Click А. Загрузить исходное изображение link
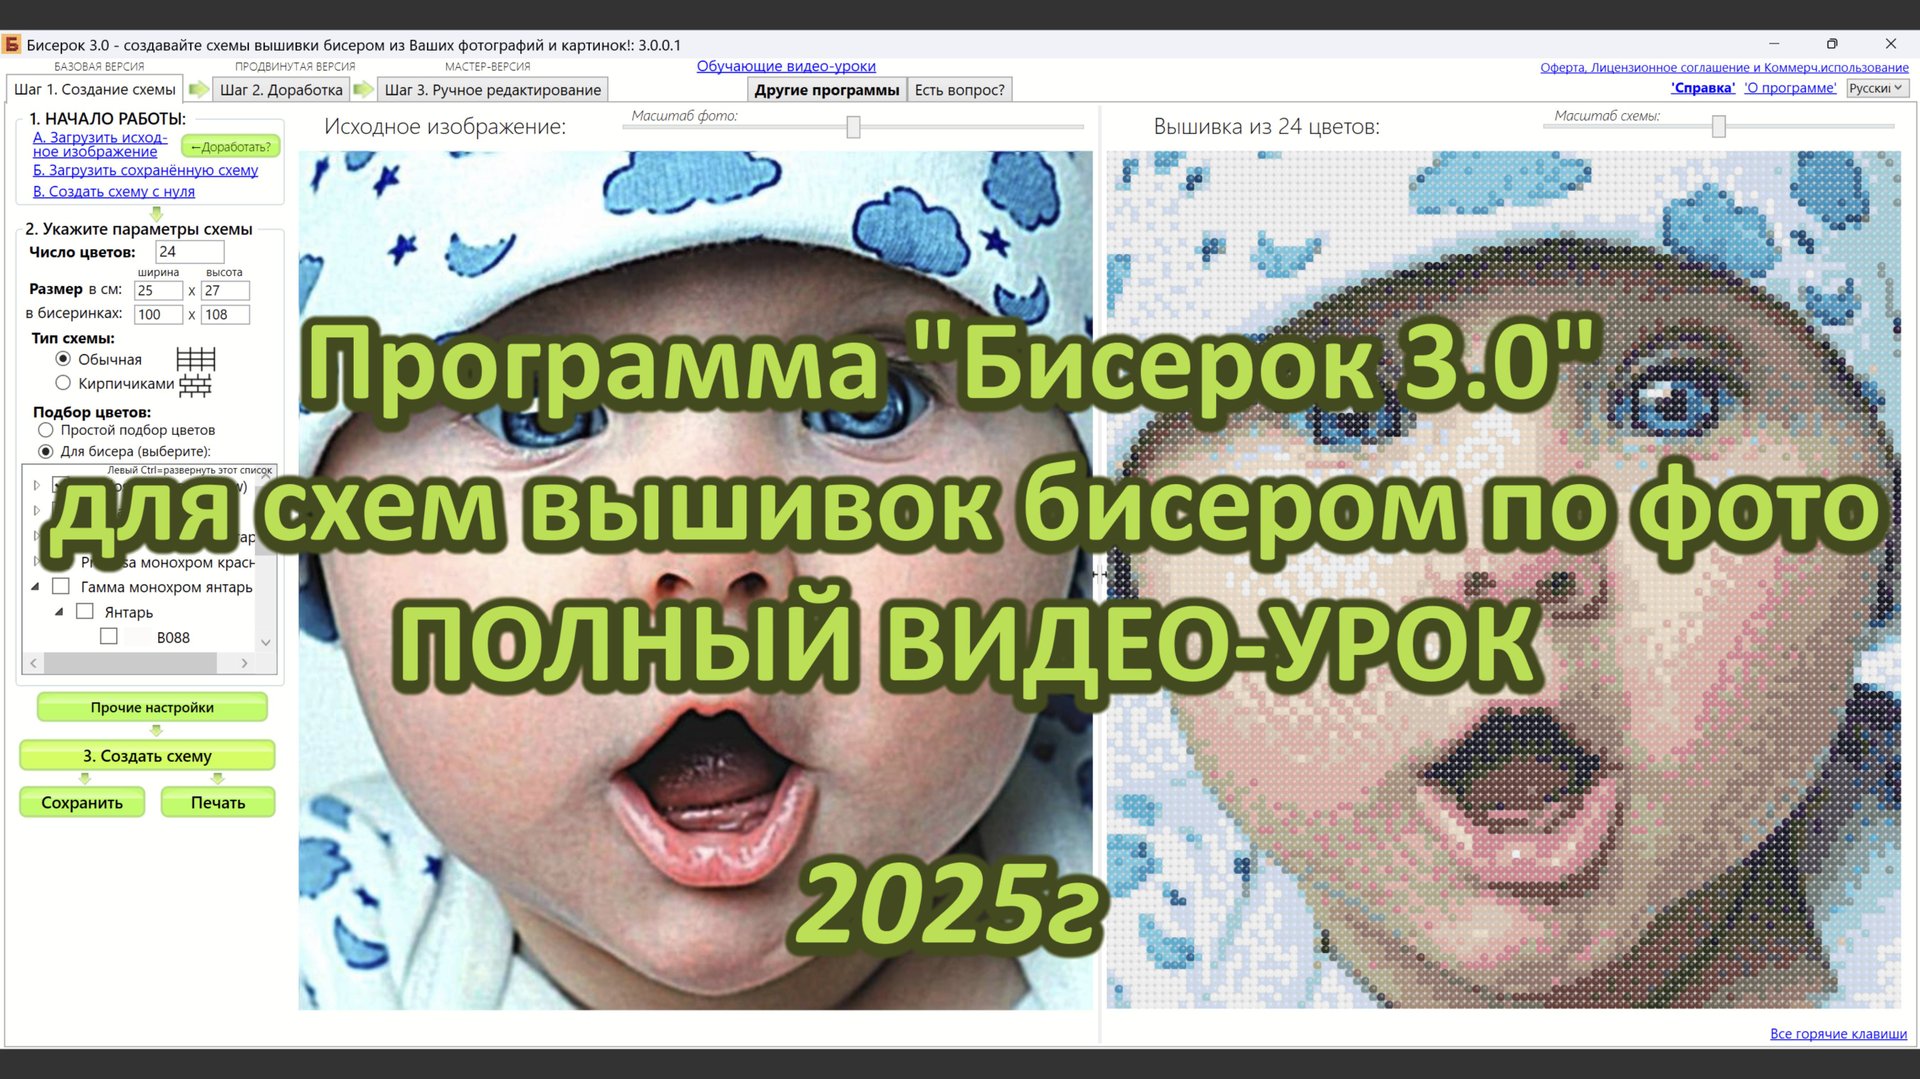 pyautogui.click(x=100, y=144)
